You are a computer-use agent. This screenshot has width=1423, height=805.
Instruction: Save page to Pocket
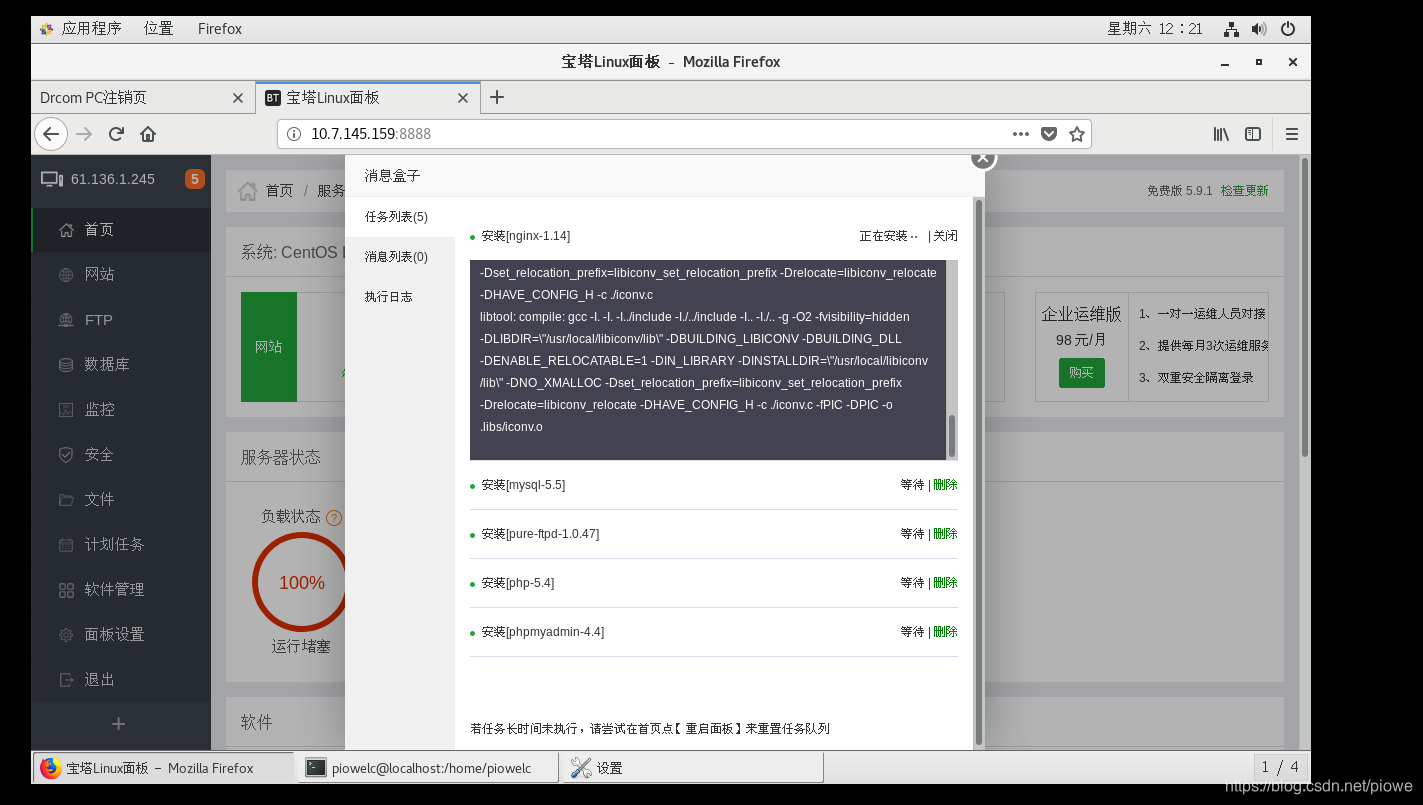tap(1049, 134)
